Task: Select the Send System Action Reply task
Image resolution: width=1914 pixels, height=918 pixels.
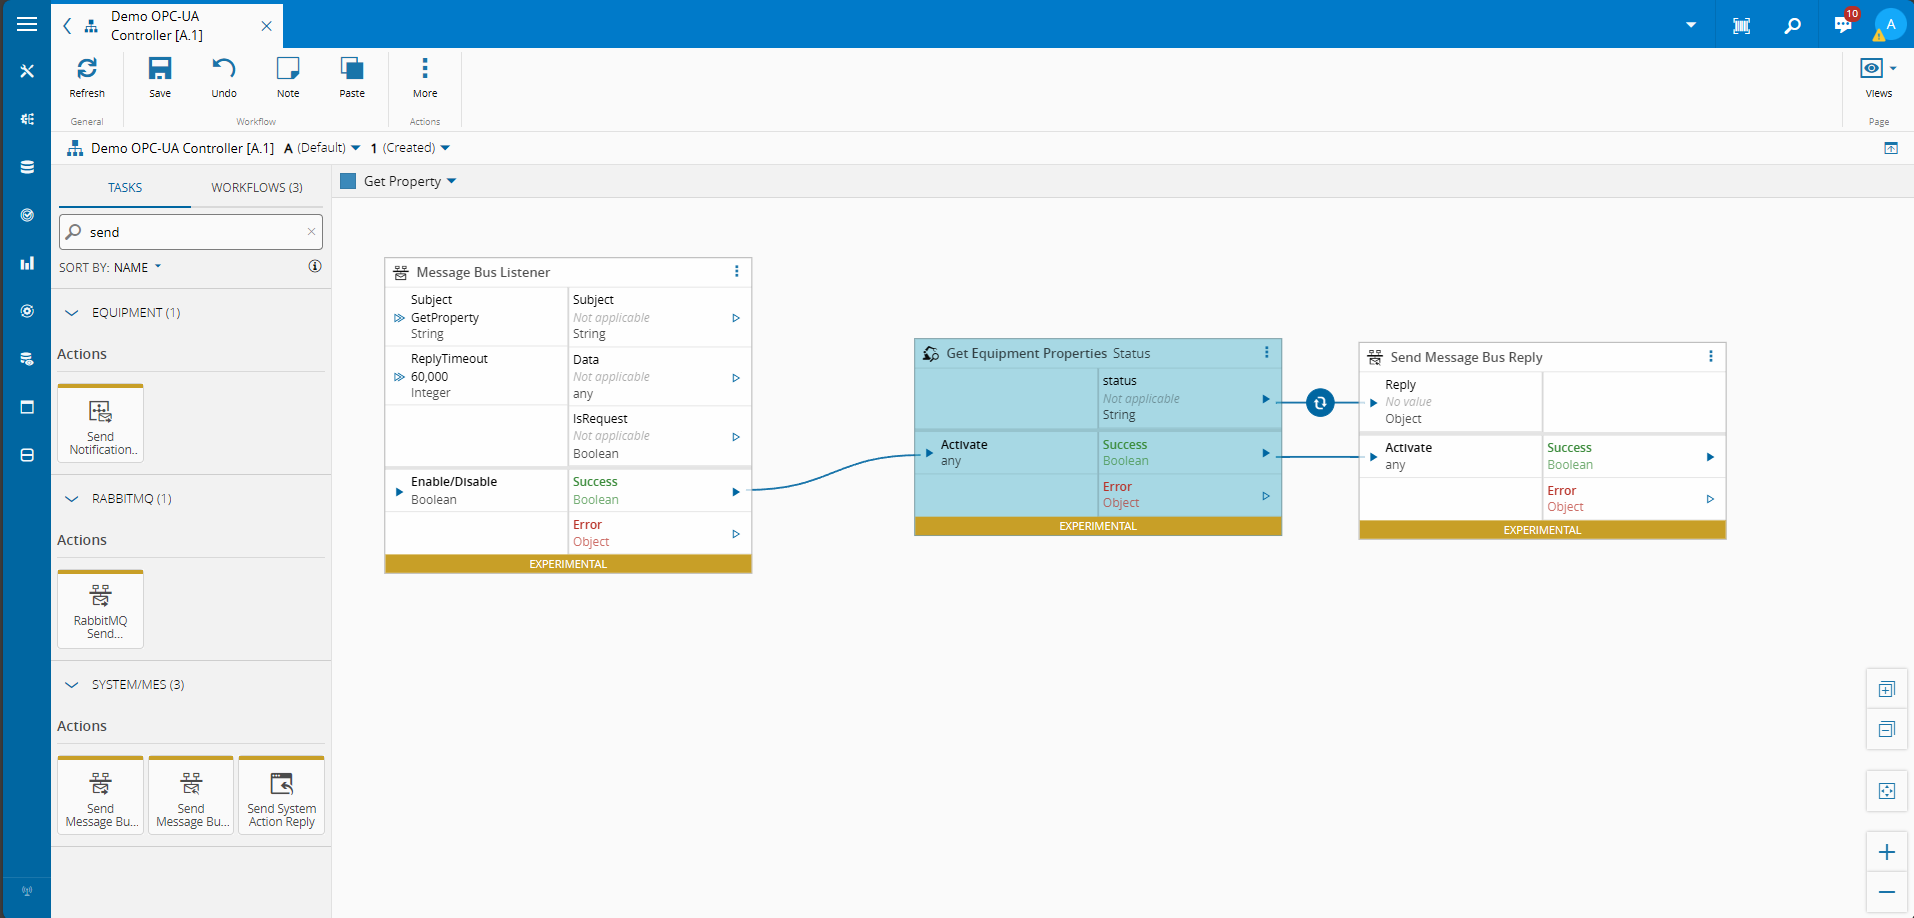Action: (282, 795)
